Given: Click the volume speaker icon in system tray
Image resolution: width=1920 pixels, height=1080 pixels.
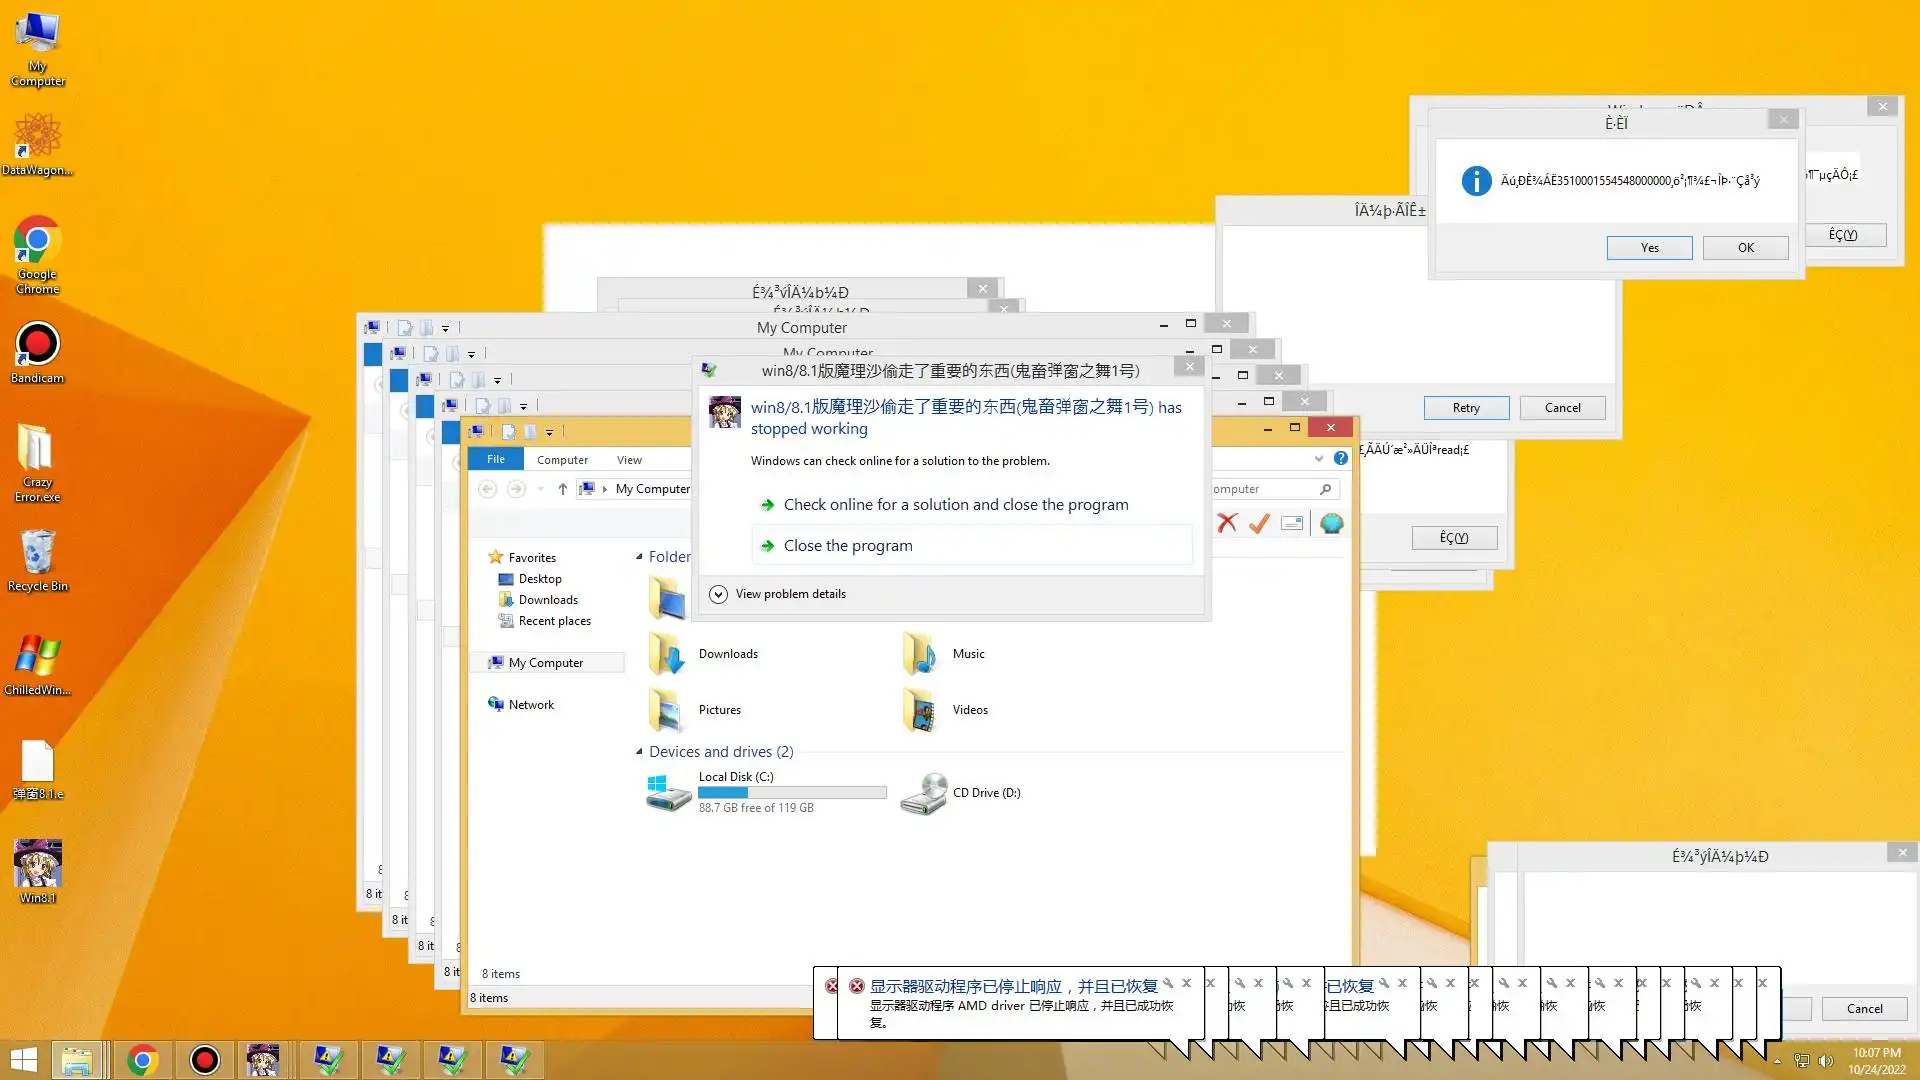Looking at the screenshot, I should 1826,1061.
